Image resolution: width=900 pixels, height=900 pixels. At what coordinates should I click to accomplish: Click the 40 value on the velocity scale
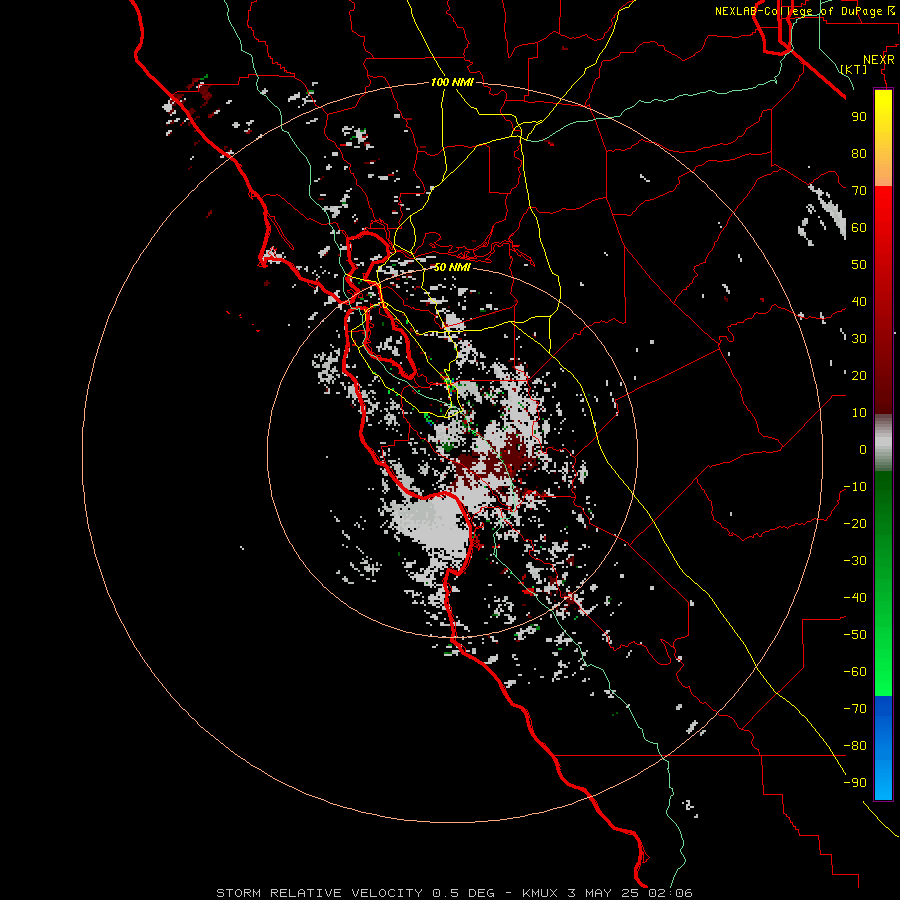point(859,301)
